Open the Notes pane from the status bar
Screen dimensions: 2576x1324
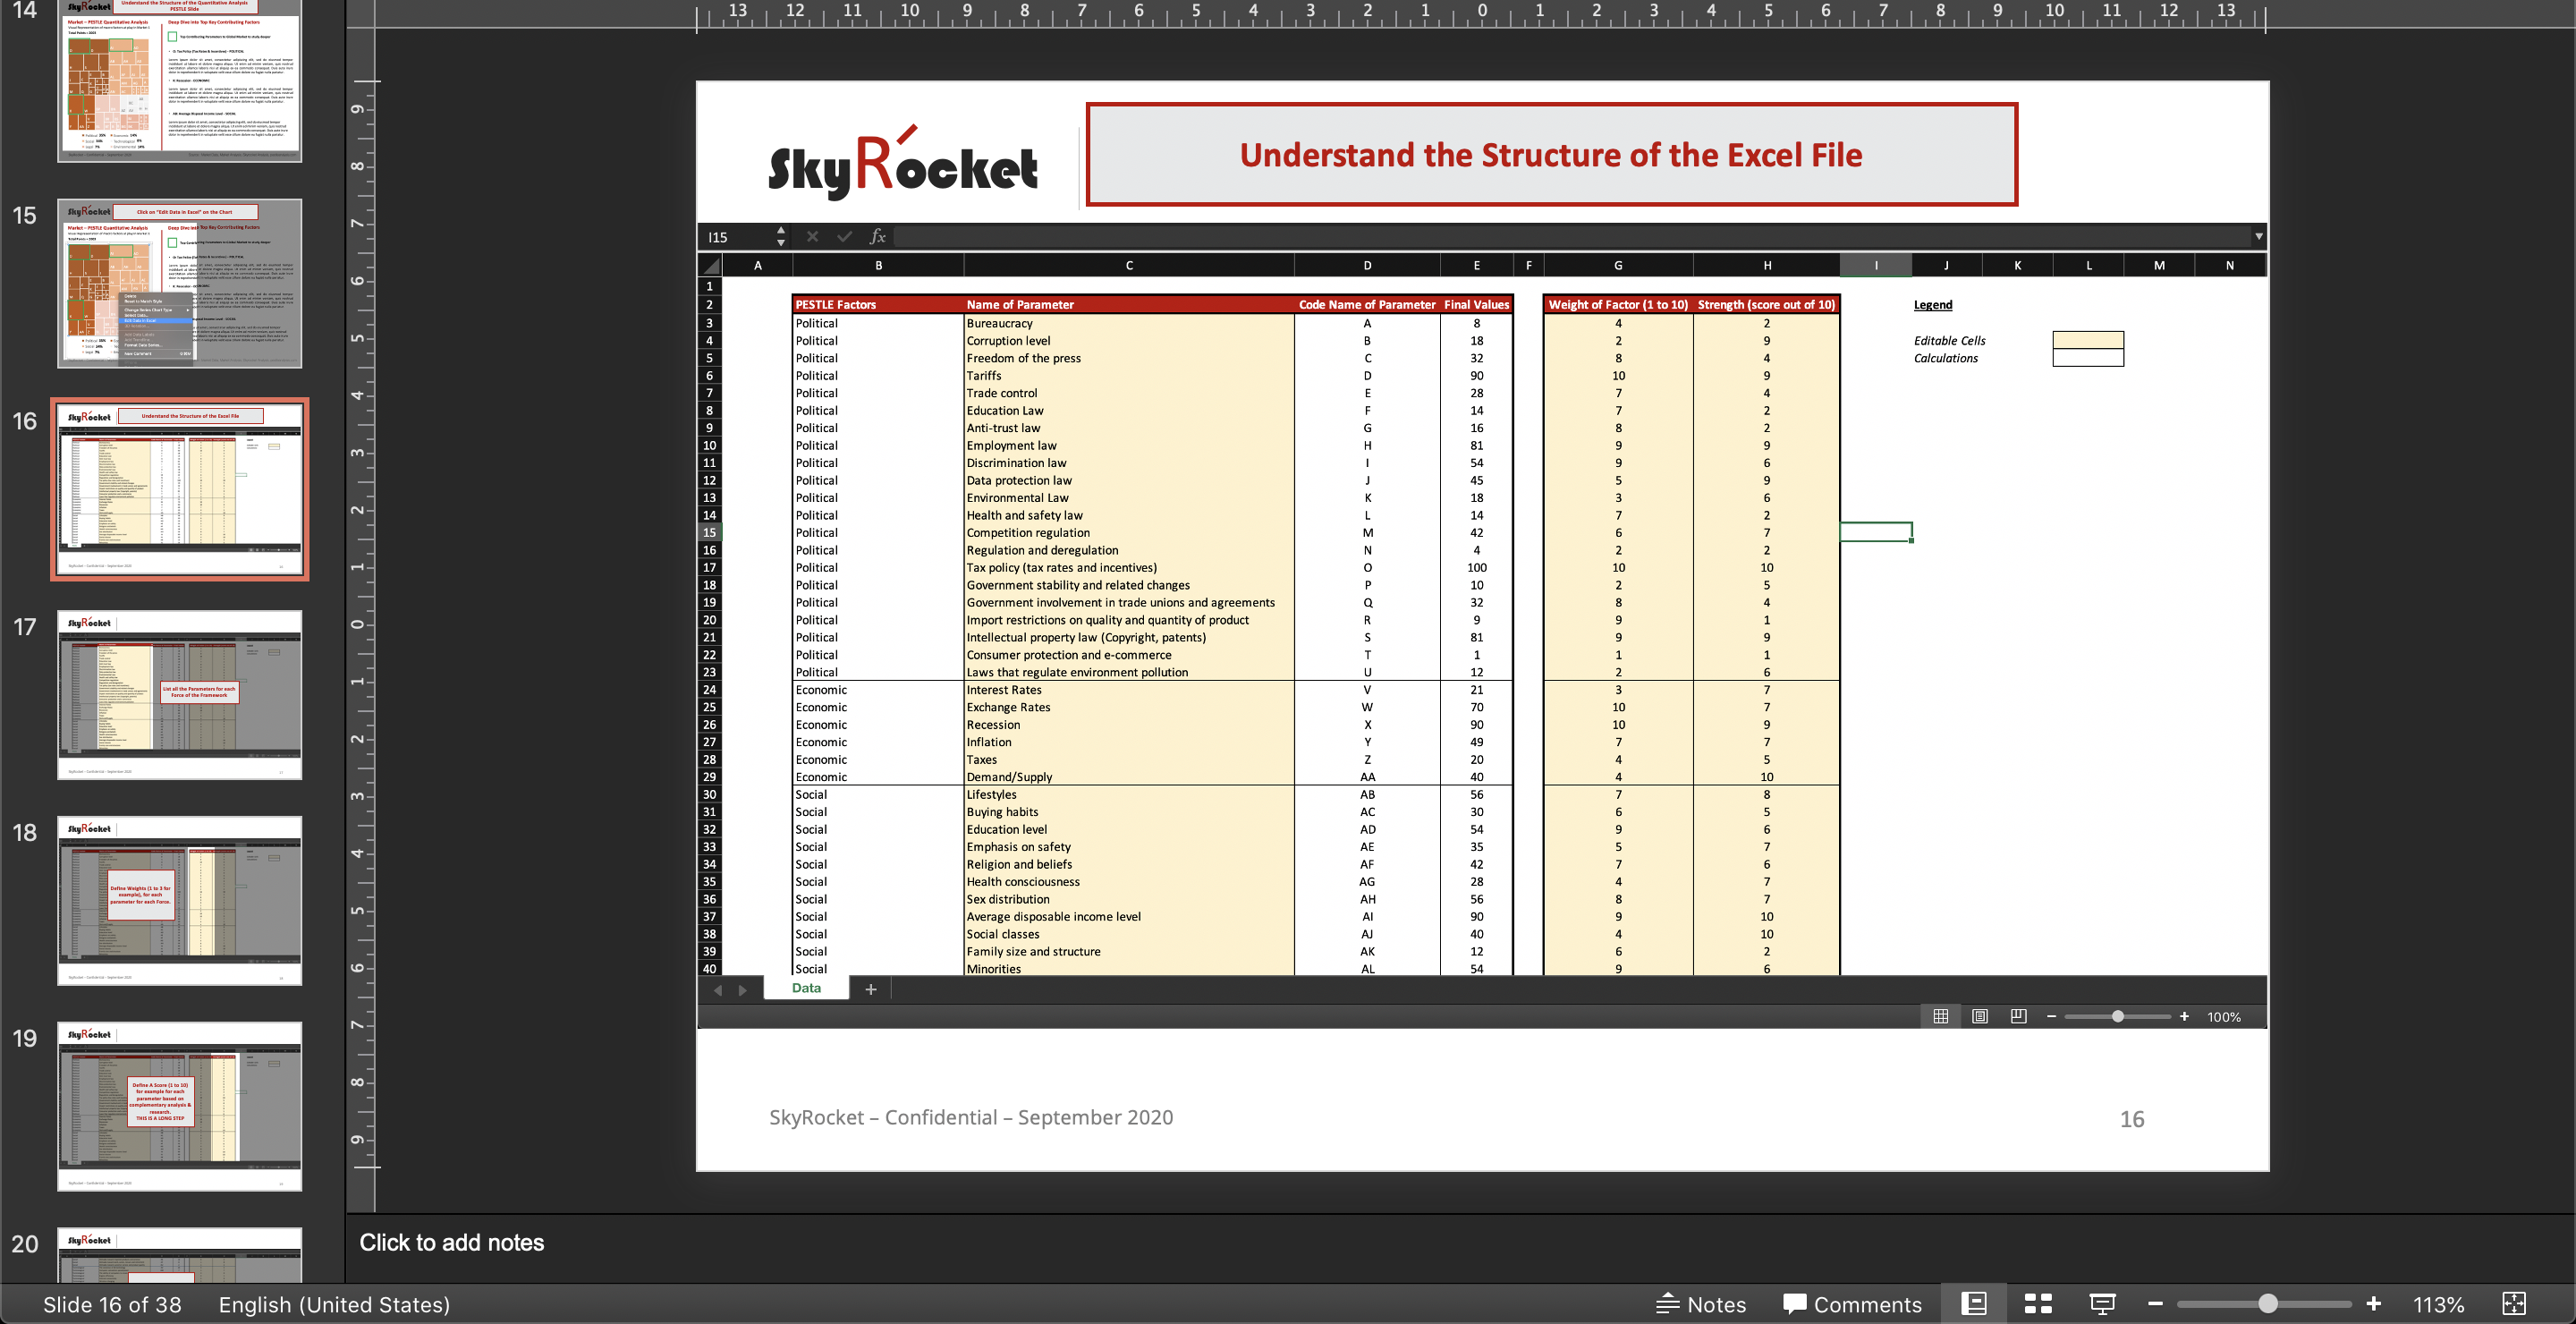click(x=1701, y=1304)
